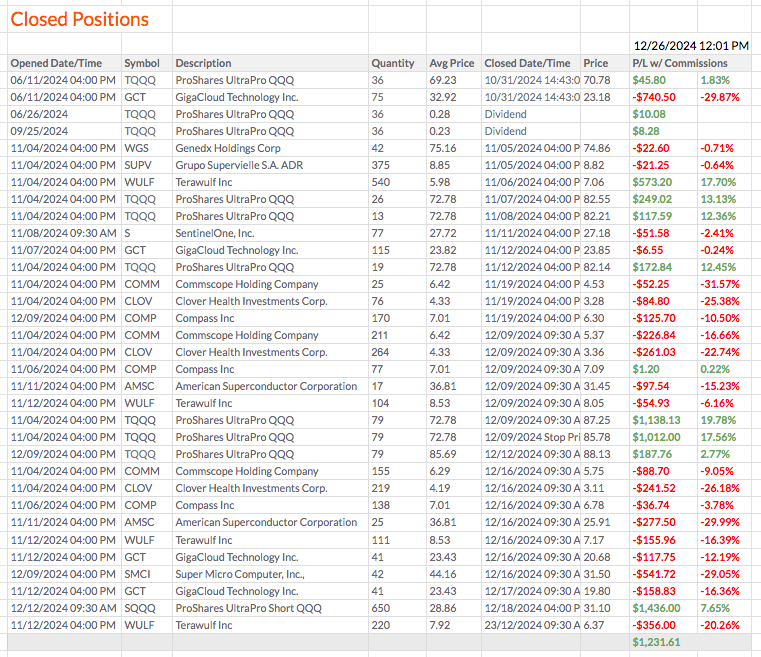Click the Closed Positions title

tap(80, 19)
